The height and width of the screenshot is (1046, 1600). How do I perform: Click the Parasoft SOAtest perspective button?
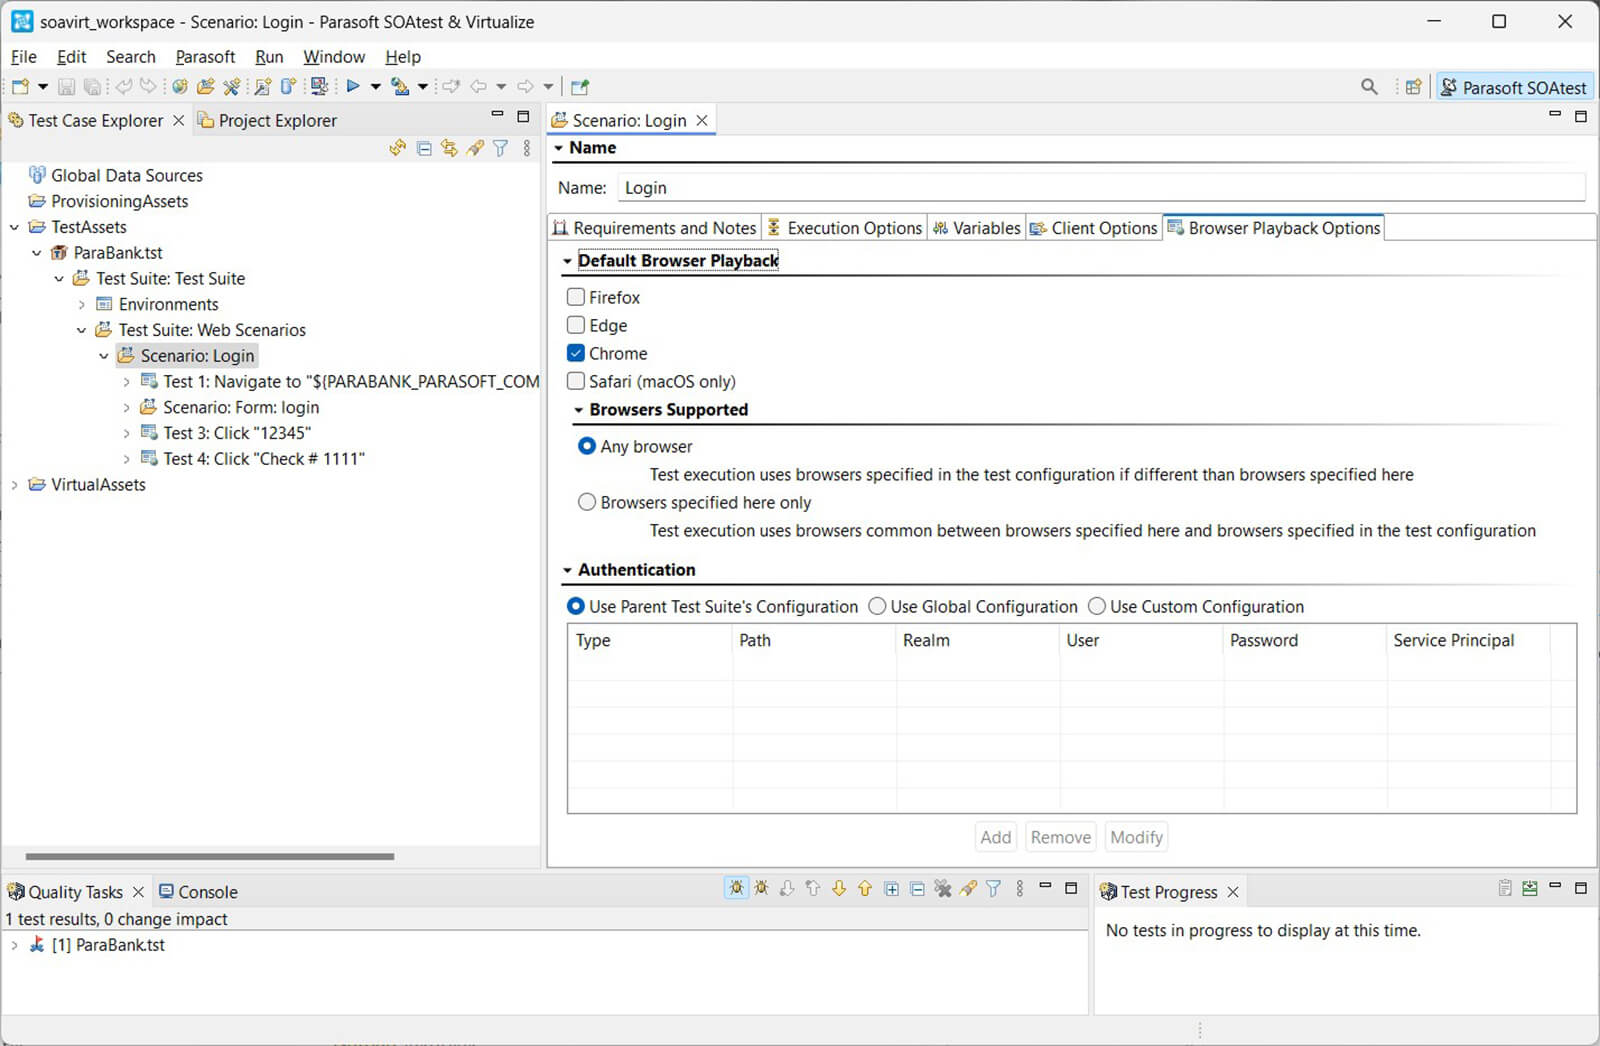click(1515, 88)
